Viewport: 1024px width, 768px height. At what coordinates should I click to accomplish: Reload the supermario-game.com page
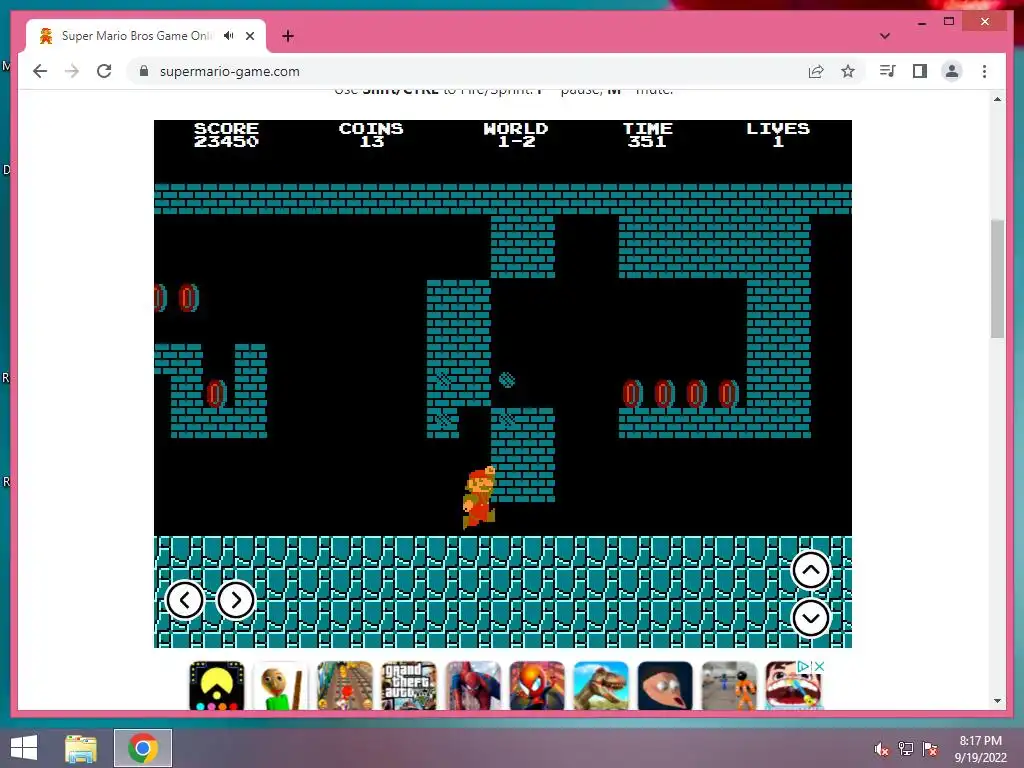point(104,71)
